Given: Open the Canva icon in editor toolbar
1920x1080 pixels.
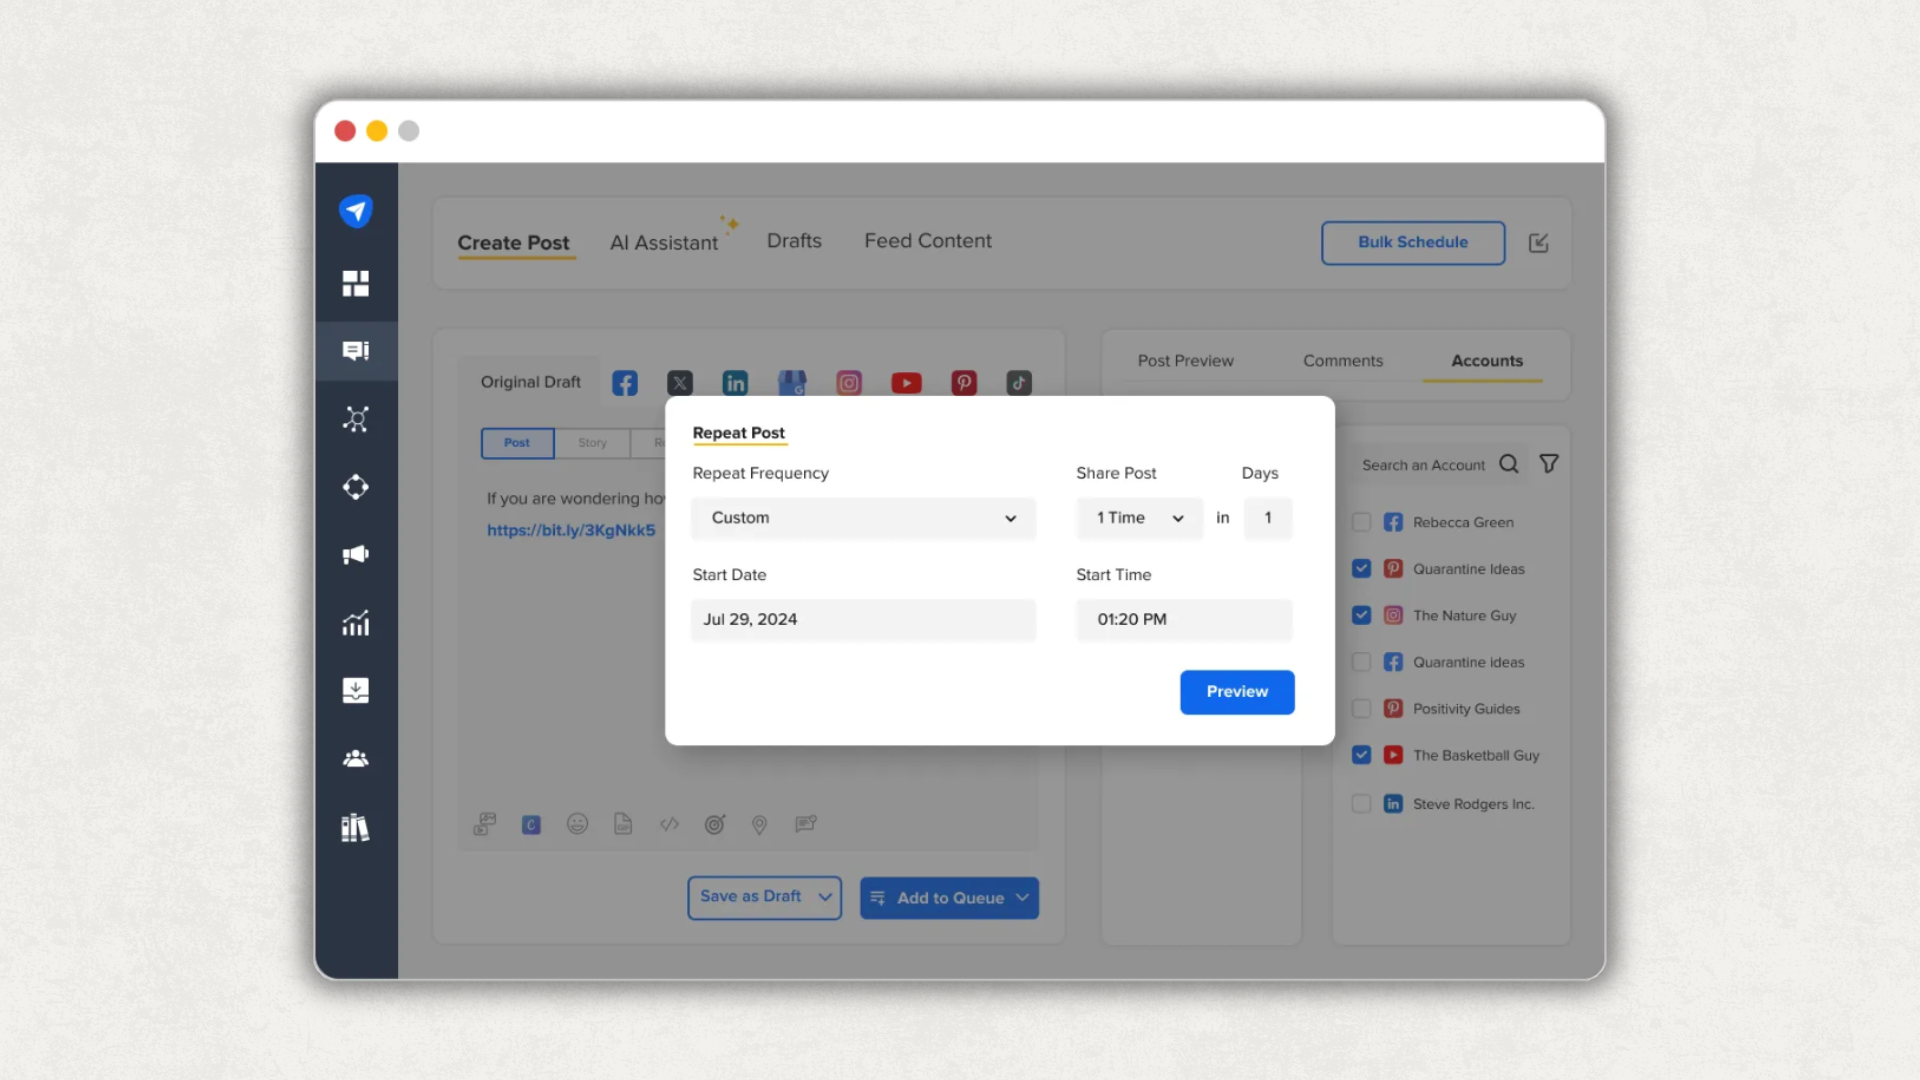Looking at the screenshot, I should tap(531, 825).
